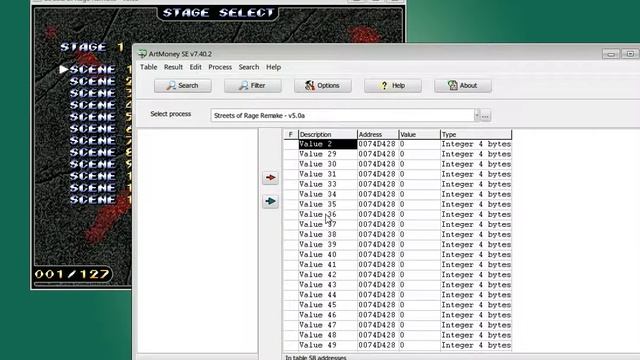
Task: Select the Value 35 row
Action: pyautogui.click(x=398, y=204)
